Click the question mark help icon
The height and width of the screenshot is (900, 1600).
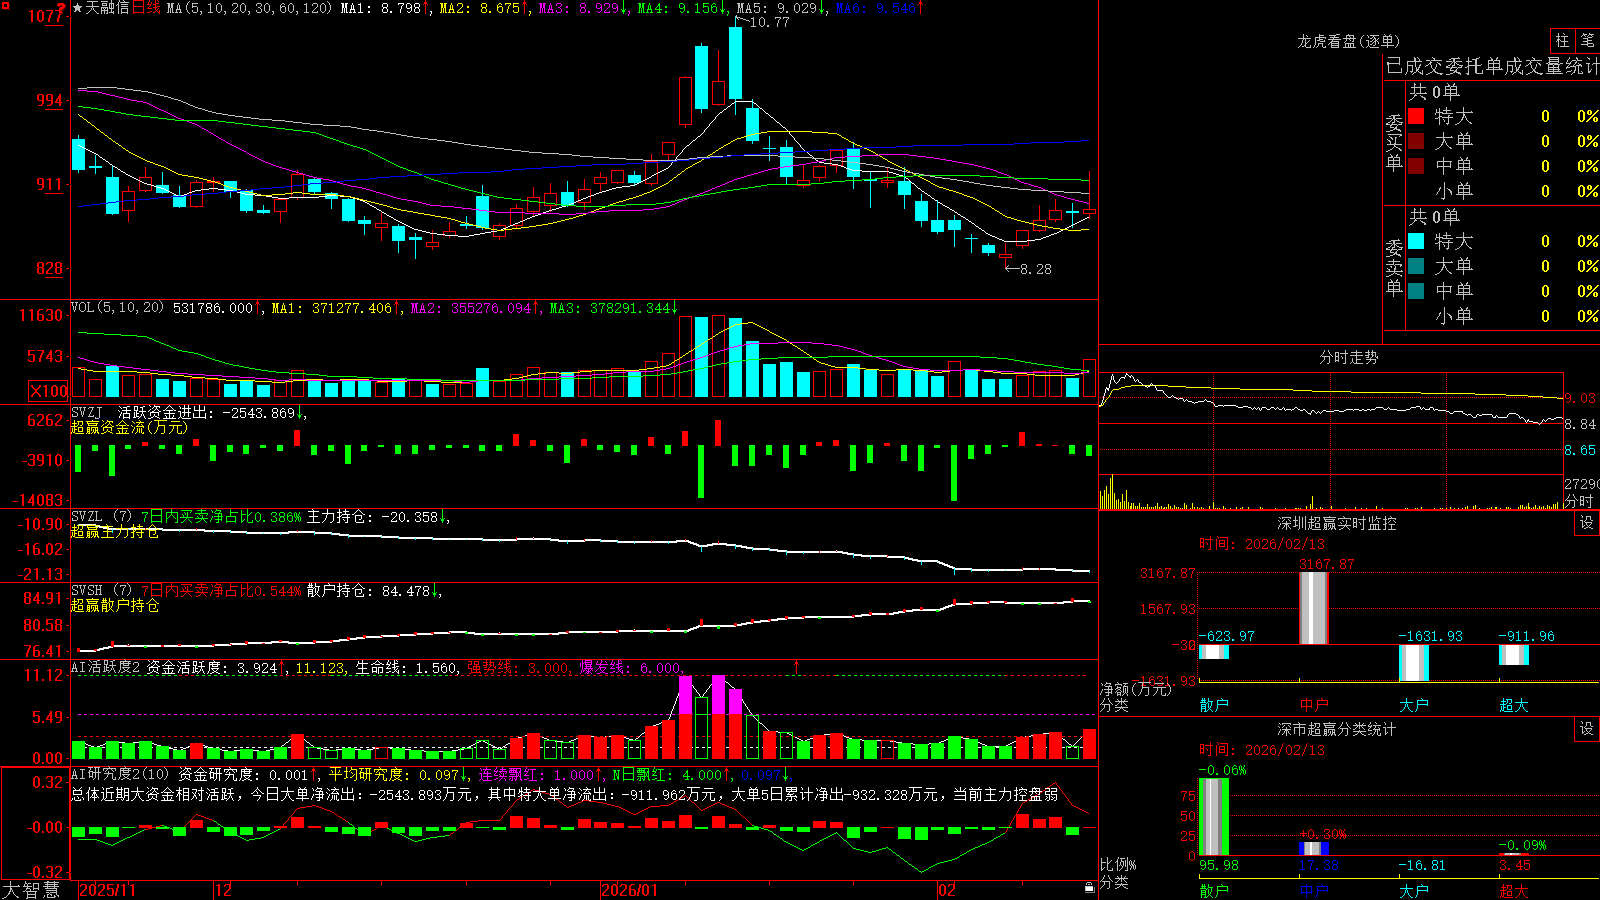pos(63,8)
